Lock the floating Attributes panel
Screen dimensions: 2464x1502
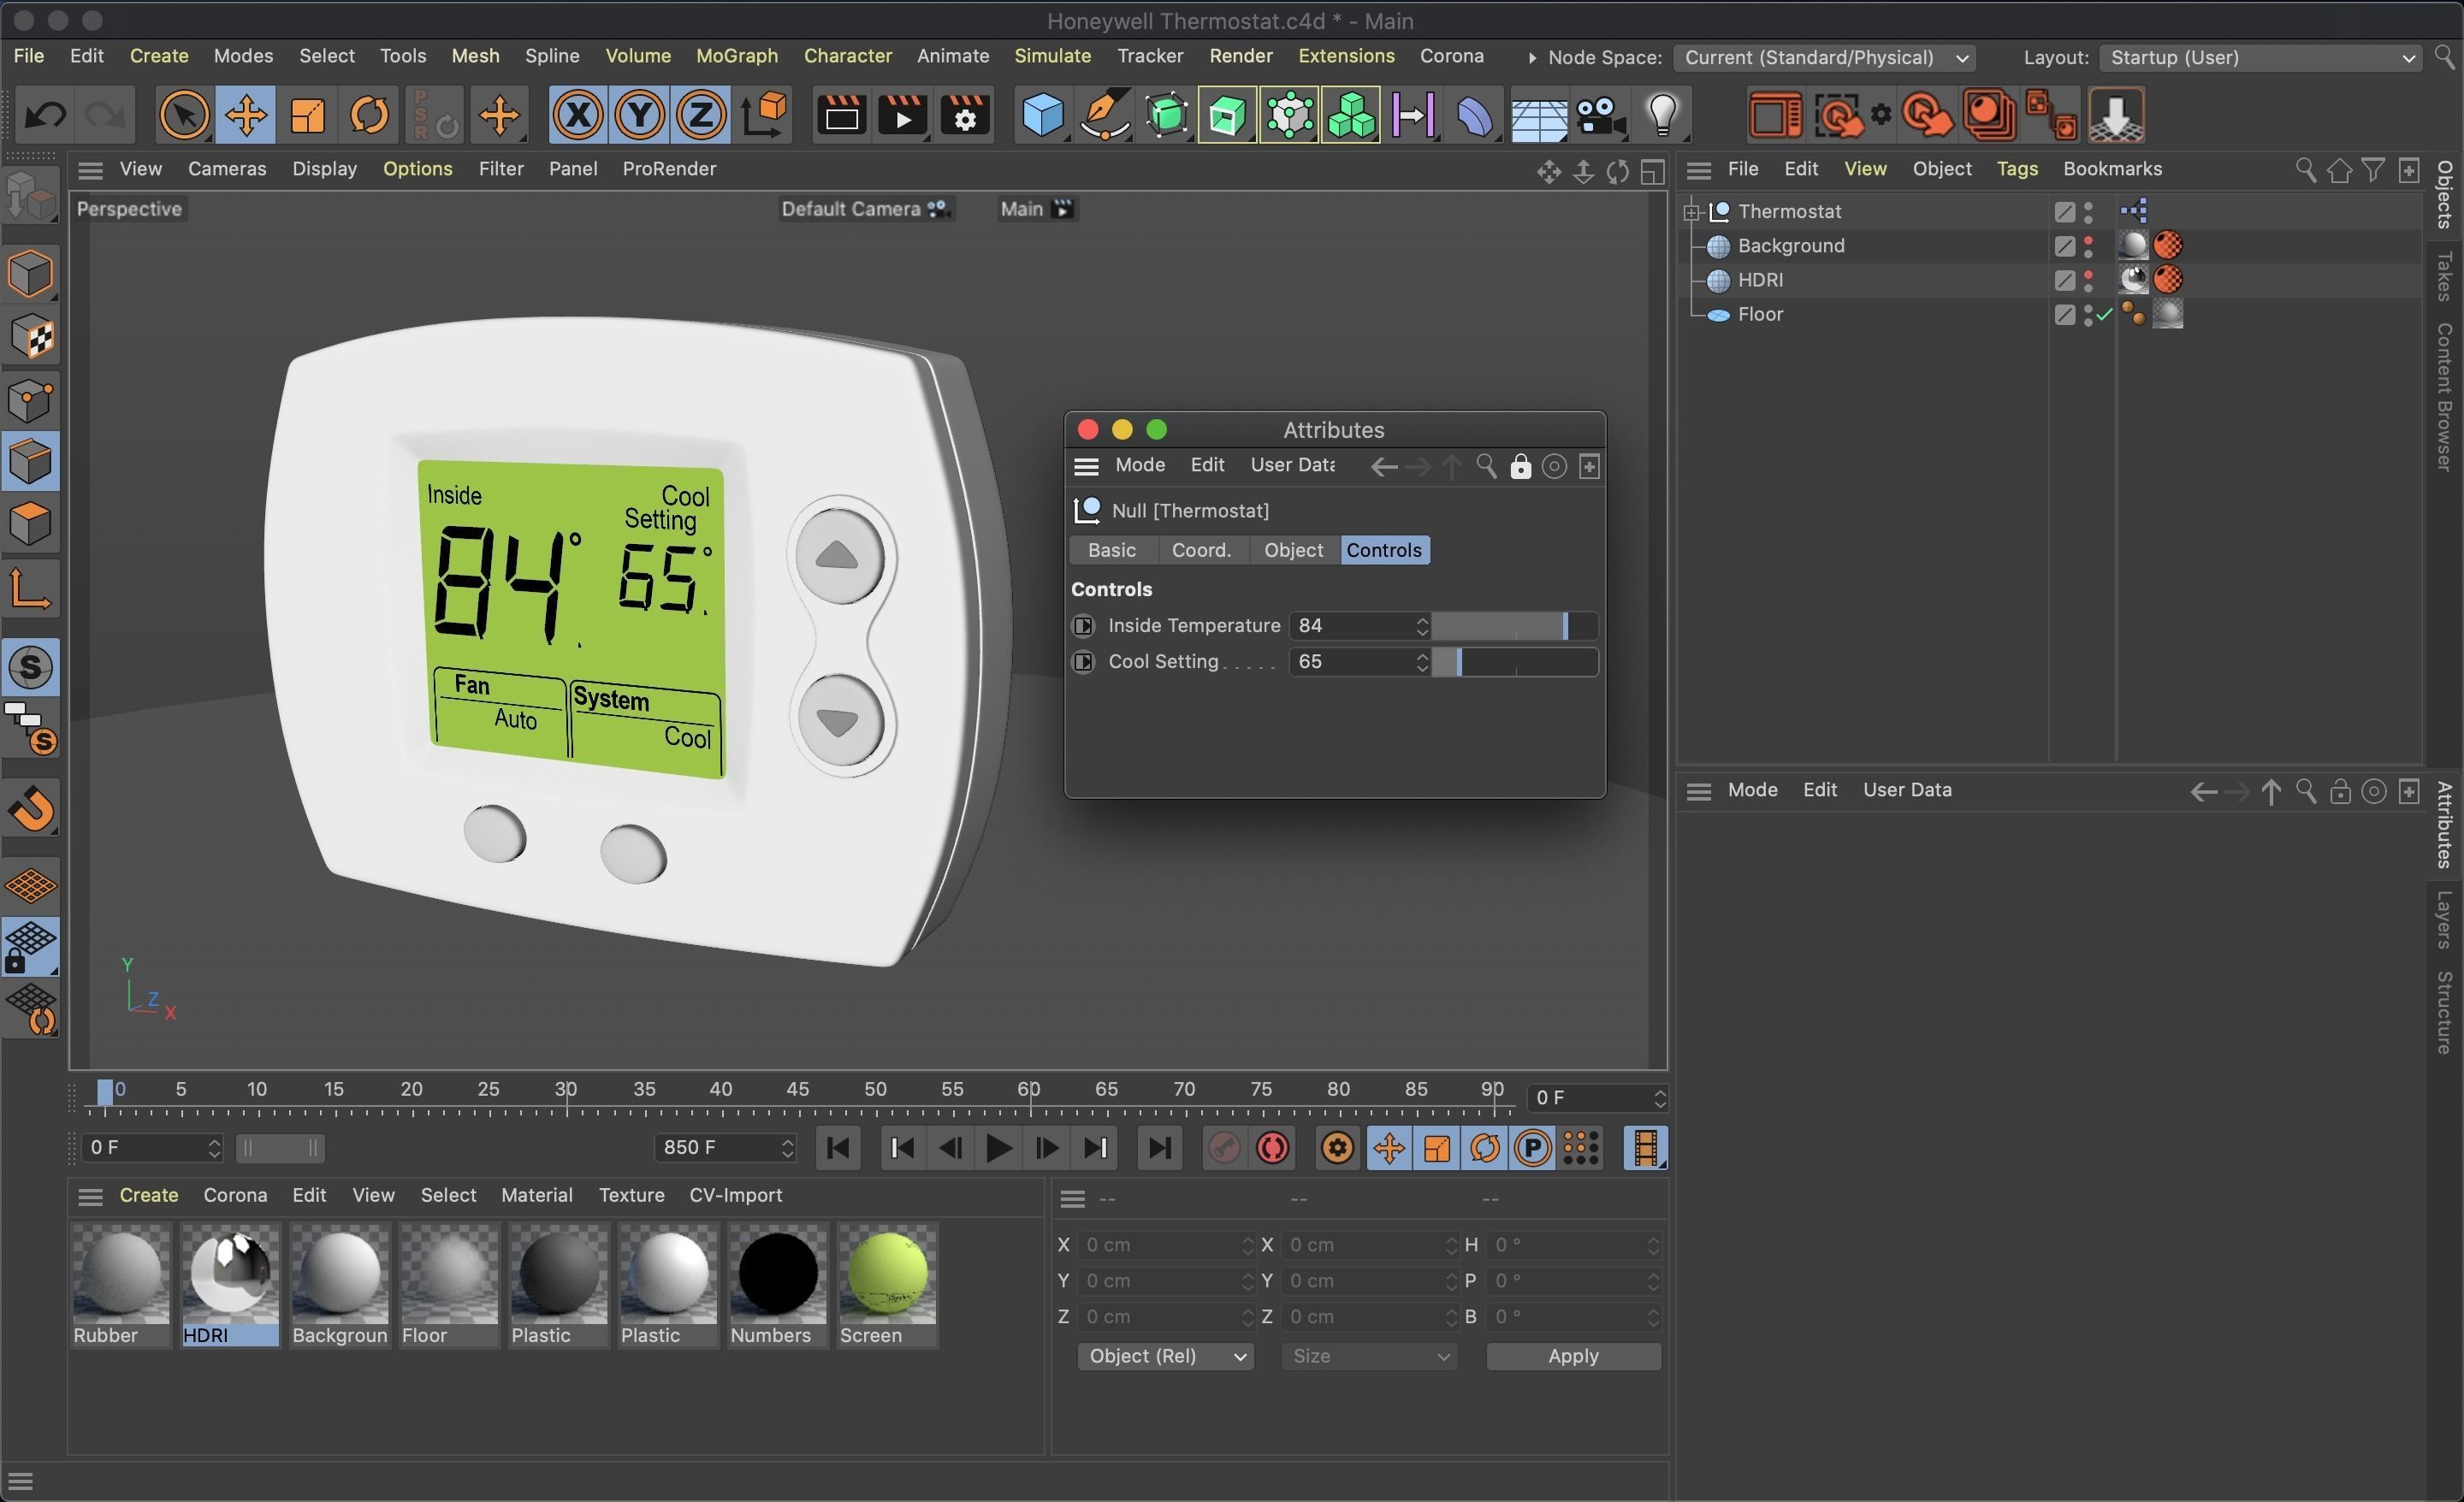tap(1520, 467)
